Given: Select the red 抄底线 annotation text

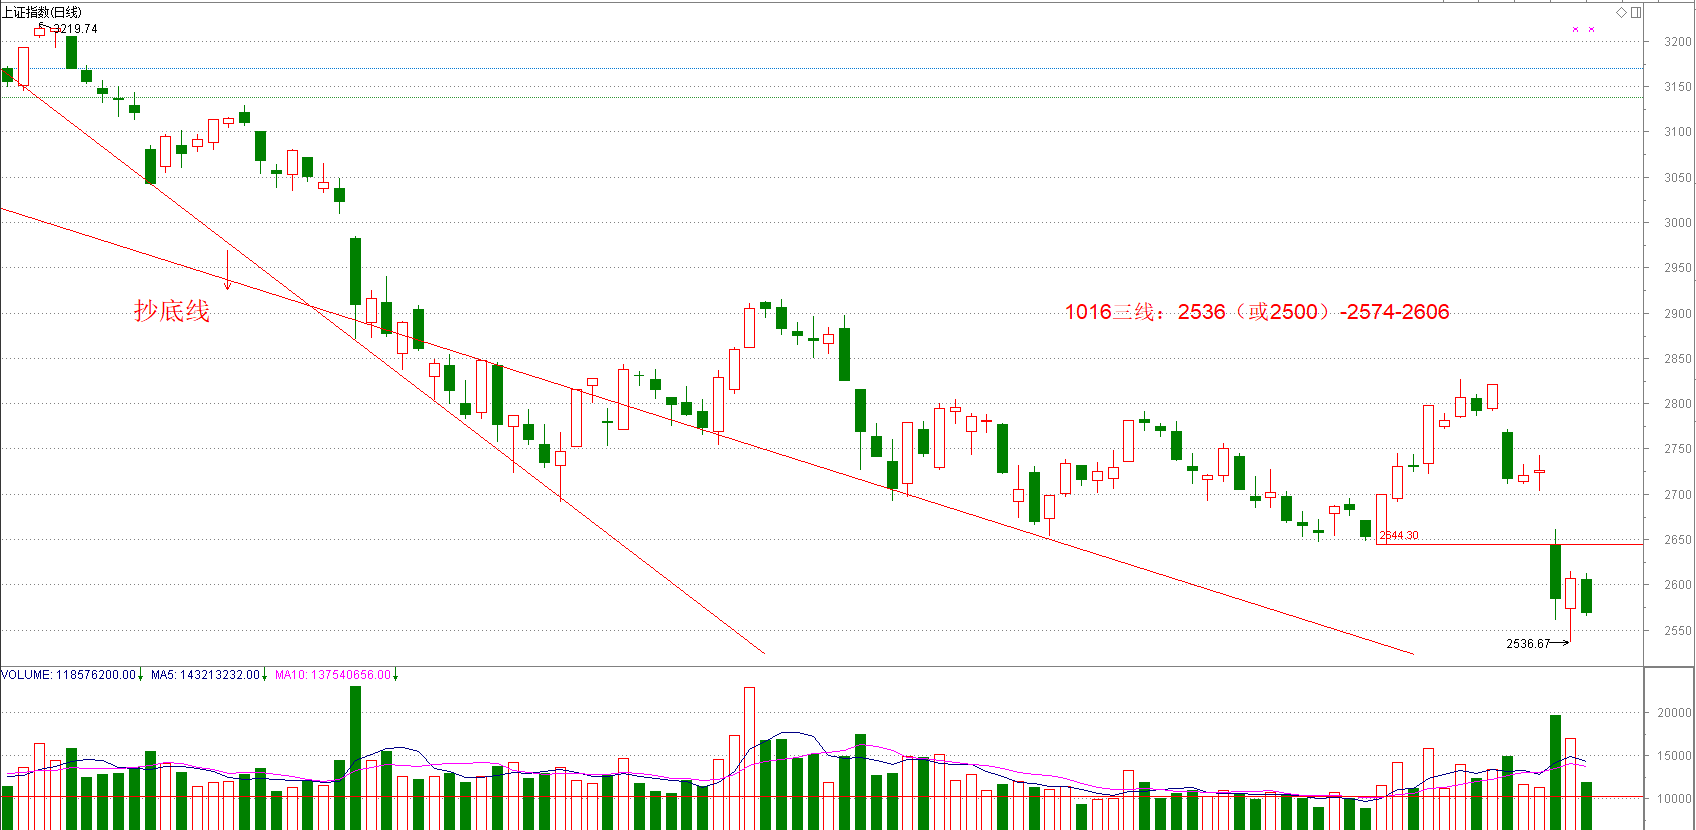Looking at the screenshot, I should pos(172,311).
